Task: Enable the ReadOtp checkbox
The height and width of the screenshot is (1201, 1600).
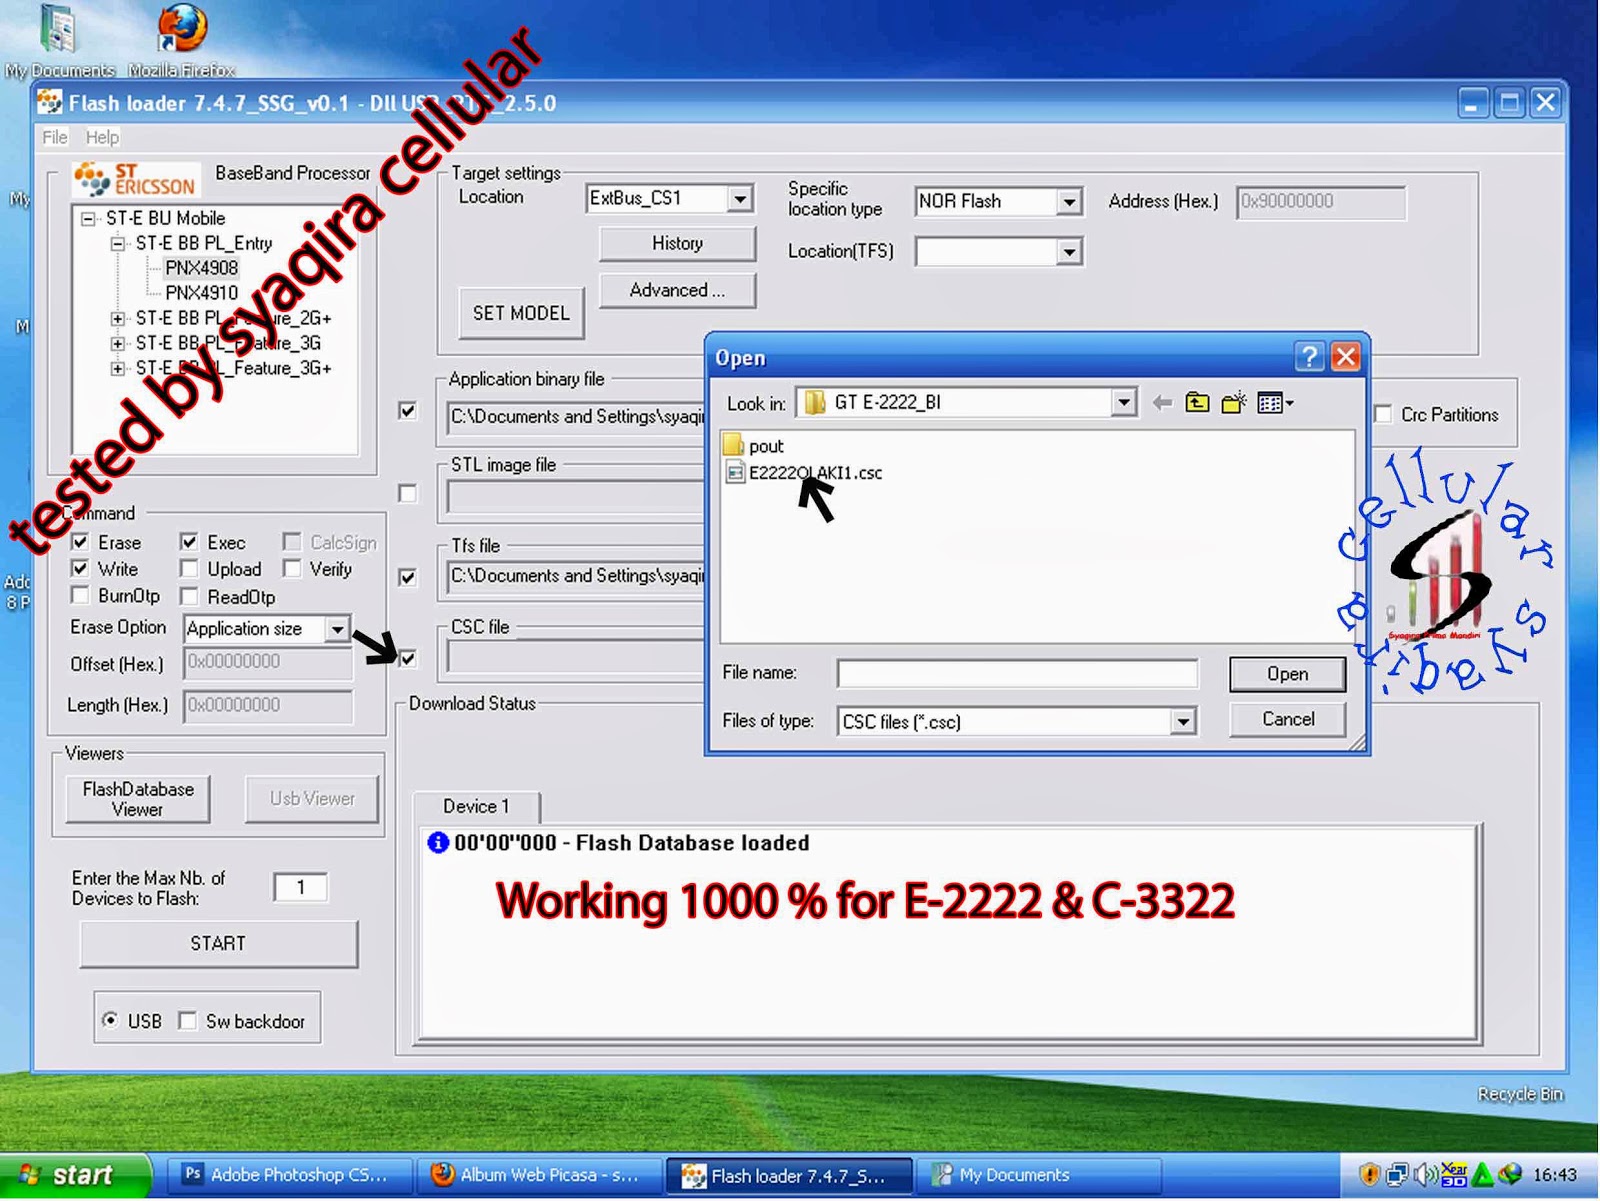Action: (189, 596)
